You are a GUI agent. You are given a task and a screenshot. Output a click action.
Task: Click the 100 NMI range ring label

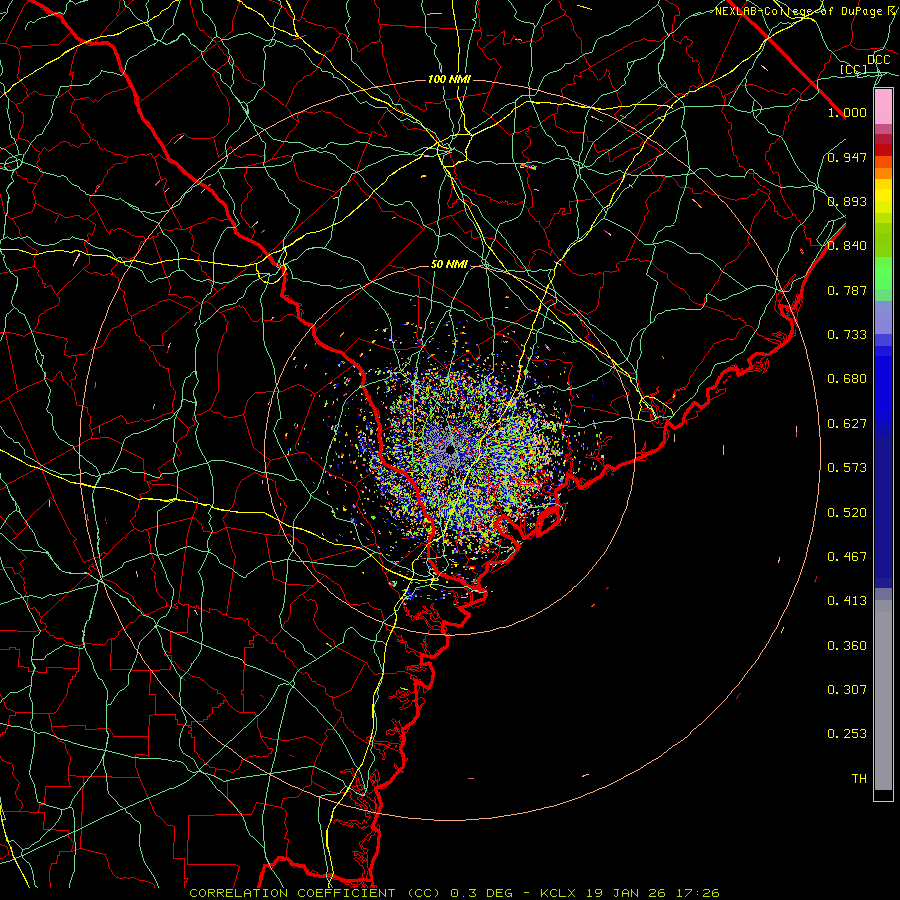tap(449, 79)
